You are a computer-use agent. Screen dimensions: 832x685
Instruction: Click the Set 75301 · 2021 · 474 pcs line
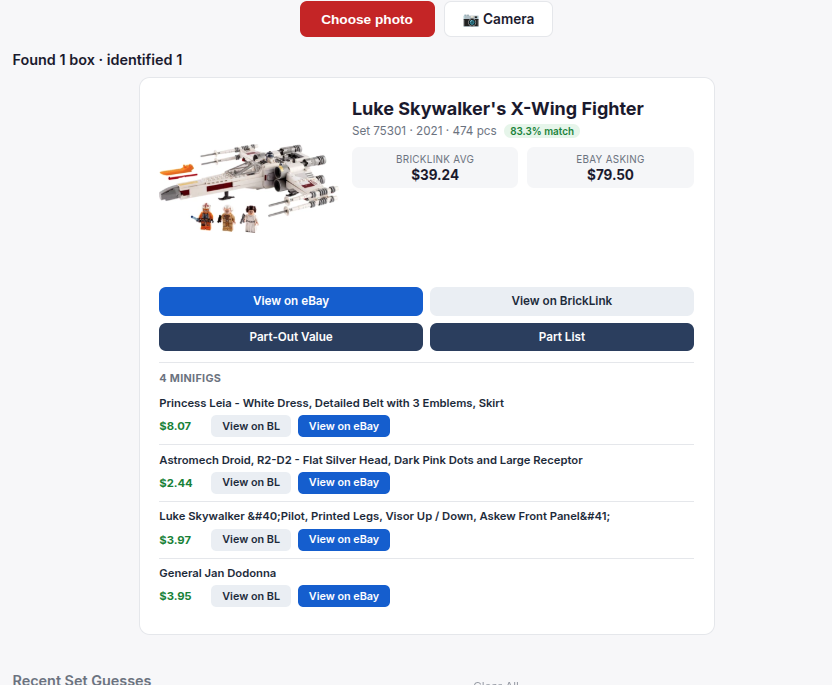pos(424,131)
